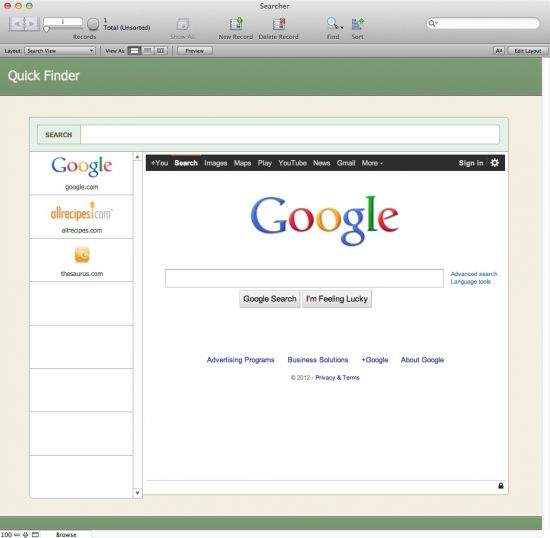Viewport: 550px width, 538px height.
Task: Click the site list scroll up arrow
Action: 138,157
